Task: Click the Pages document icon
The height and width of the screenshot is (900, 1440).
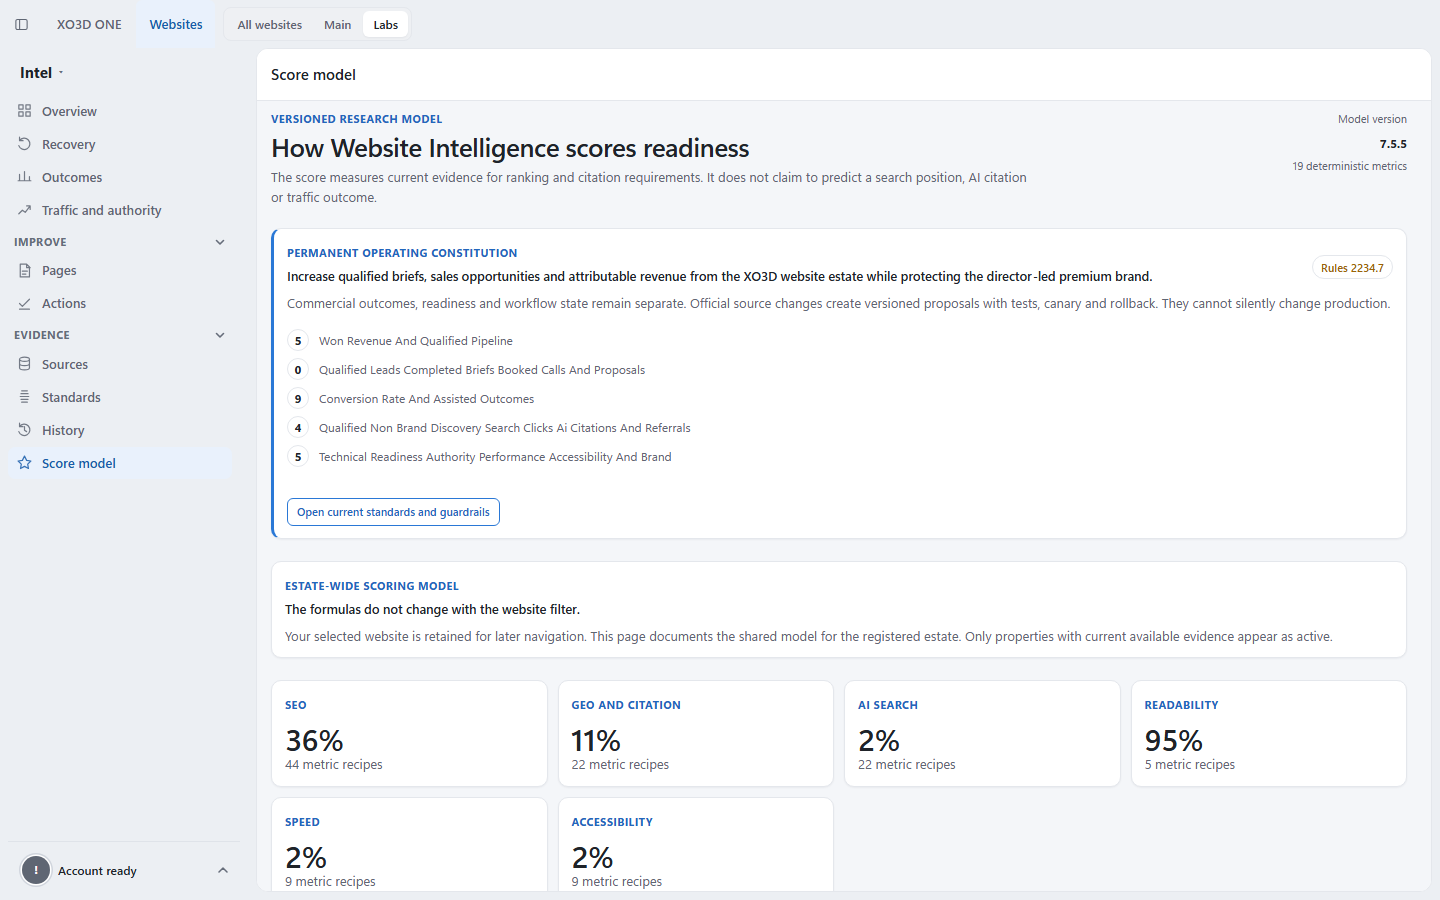Action: [x=24, y=270]
